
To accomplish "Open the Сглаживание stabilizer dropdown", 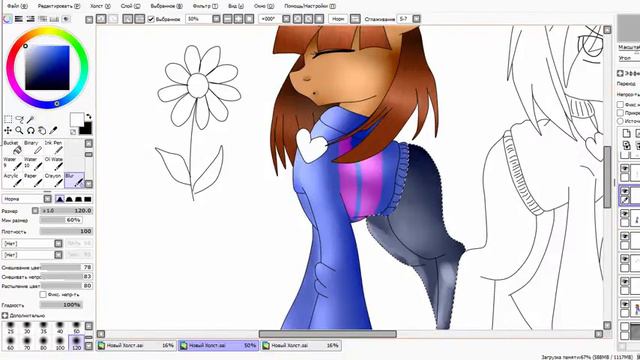I will [416, 19].
